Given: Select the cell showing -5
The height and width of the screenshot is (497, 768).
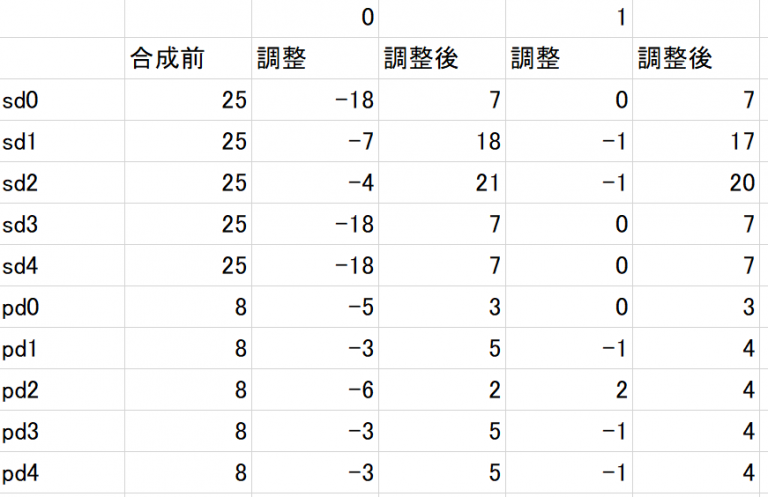Looking at the screenshot, I should [x=315, y=307].
